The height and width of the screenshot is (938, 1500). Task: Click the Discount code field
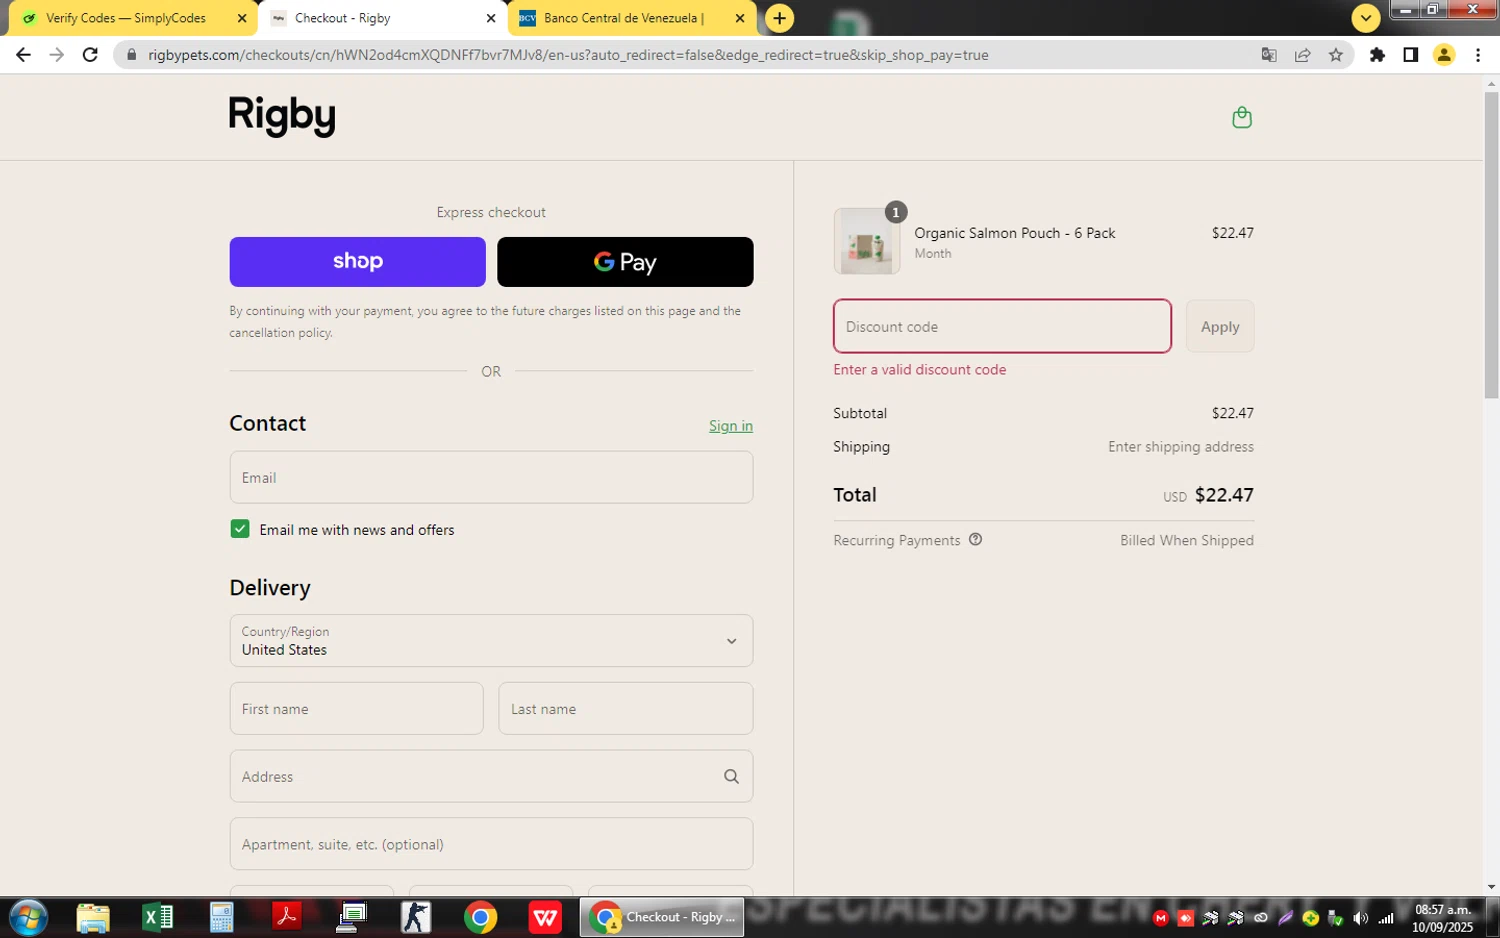tap(1002, 326)
